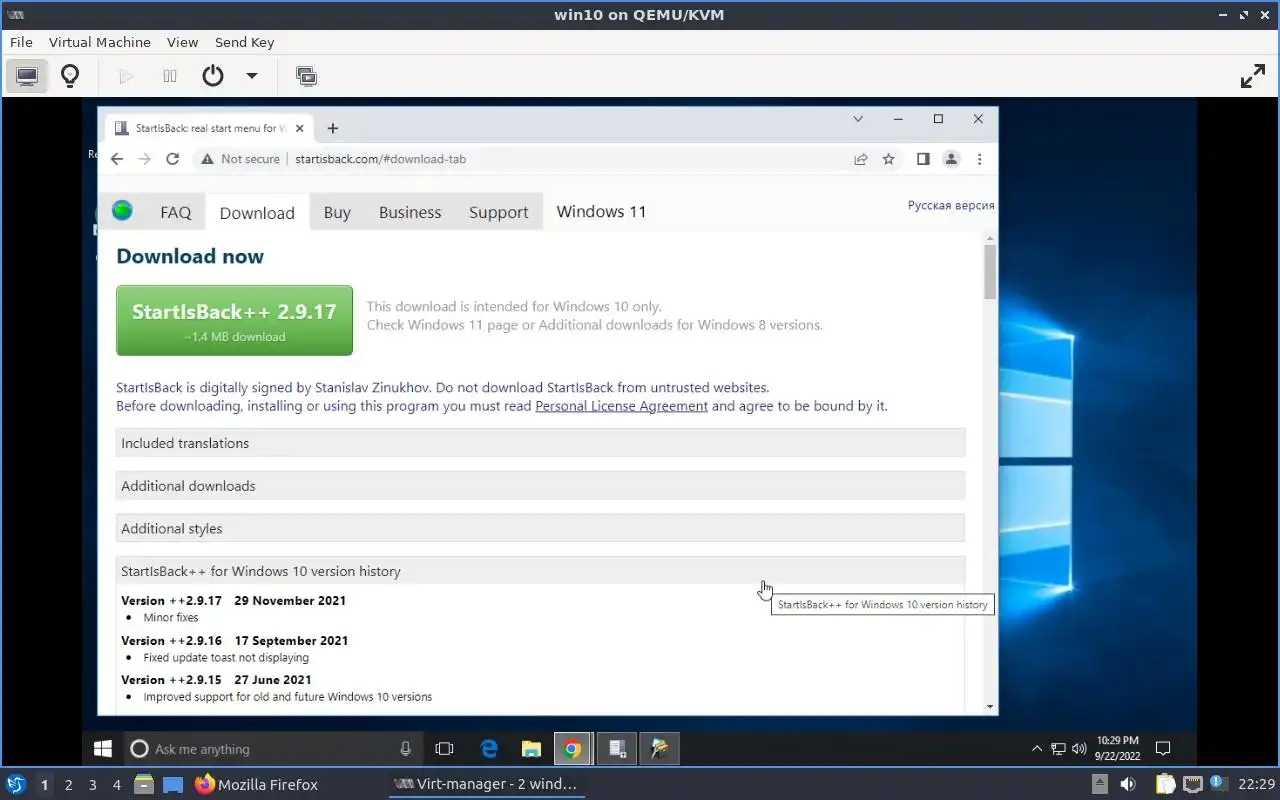Screen dimensions: 1280x800
Task: Expand Included translations section
Action: pos(540,443)
